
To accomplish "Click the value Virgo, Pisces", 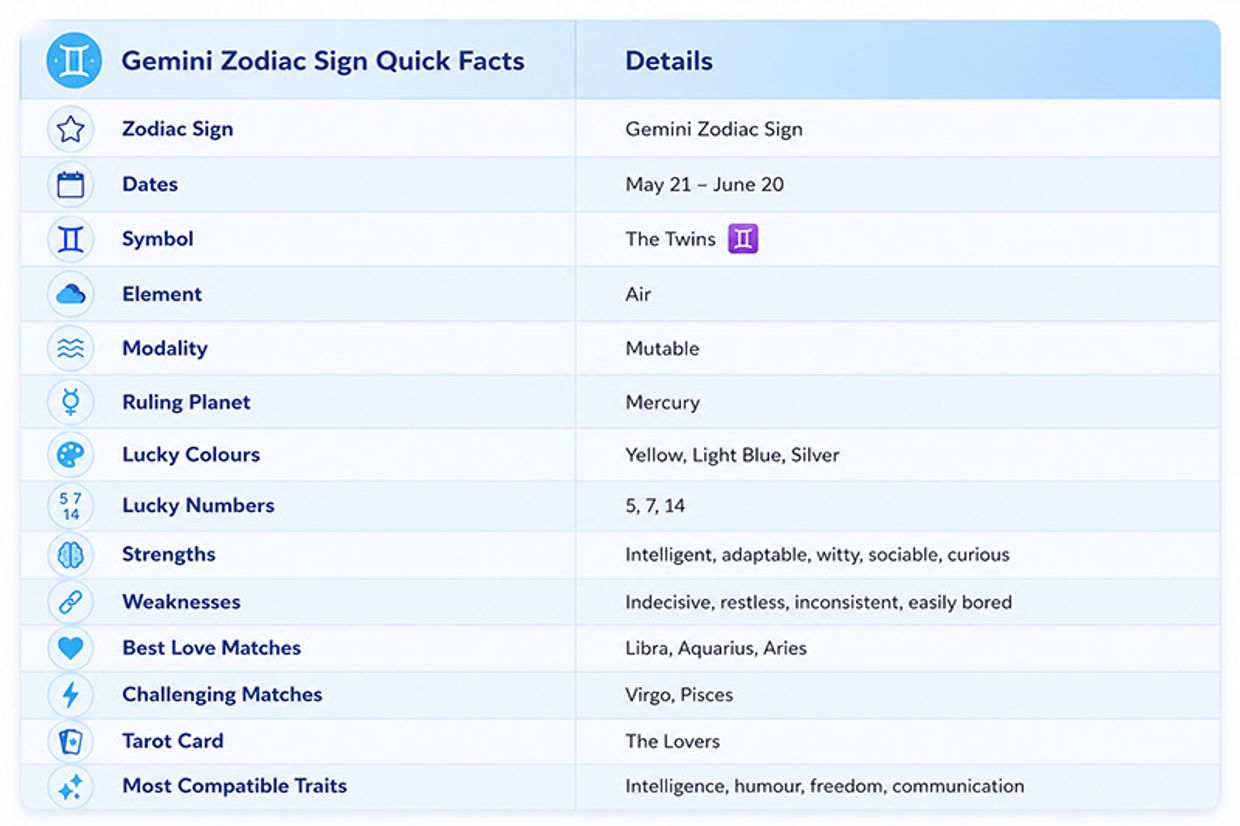I will click(x=679, y=694).
